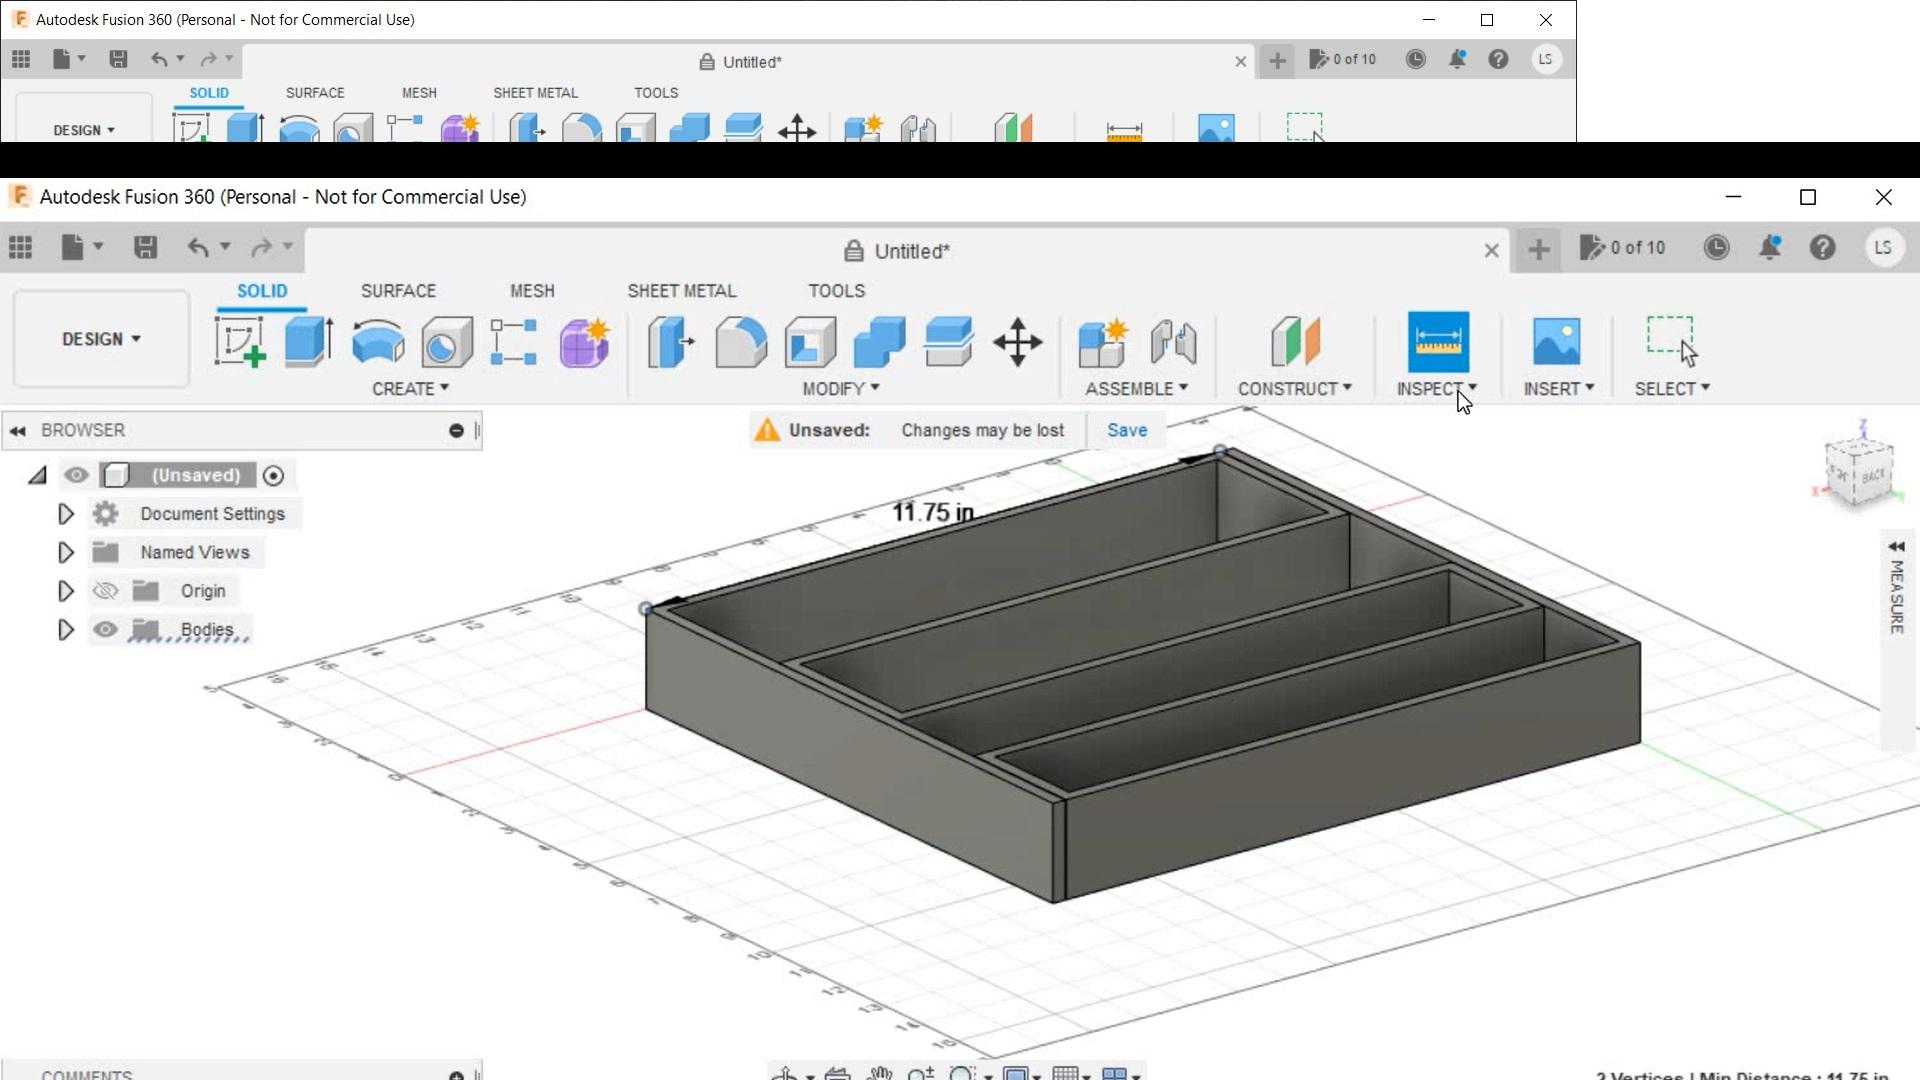Hide the Bodies folder

pos(105,629)
